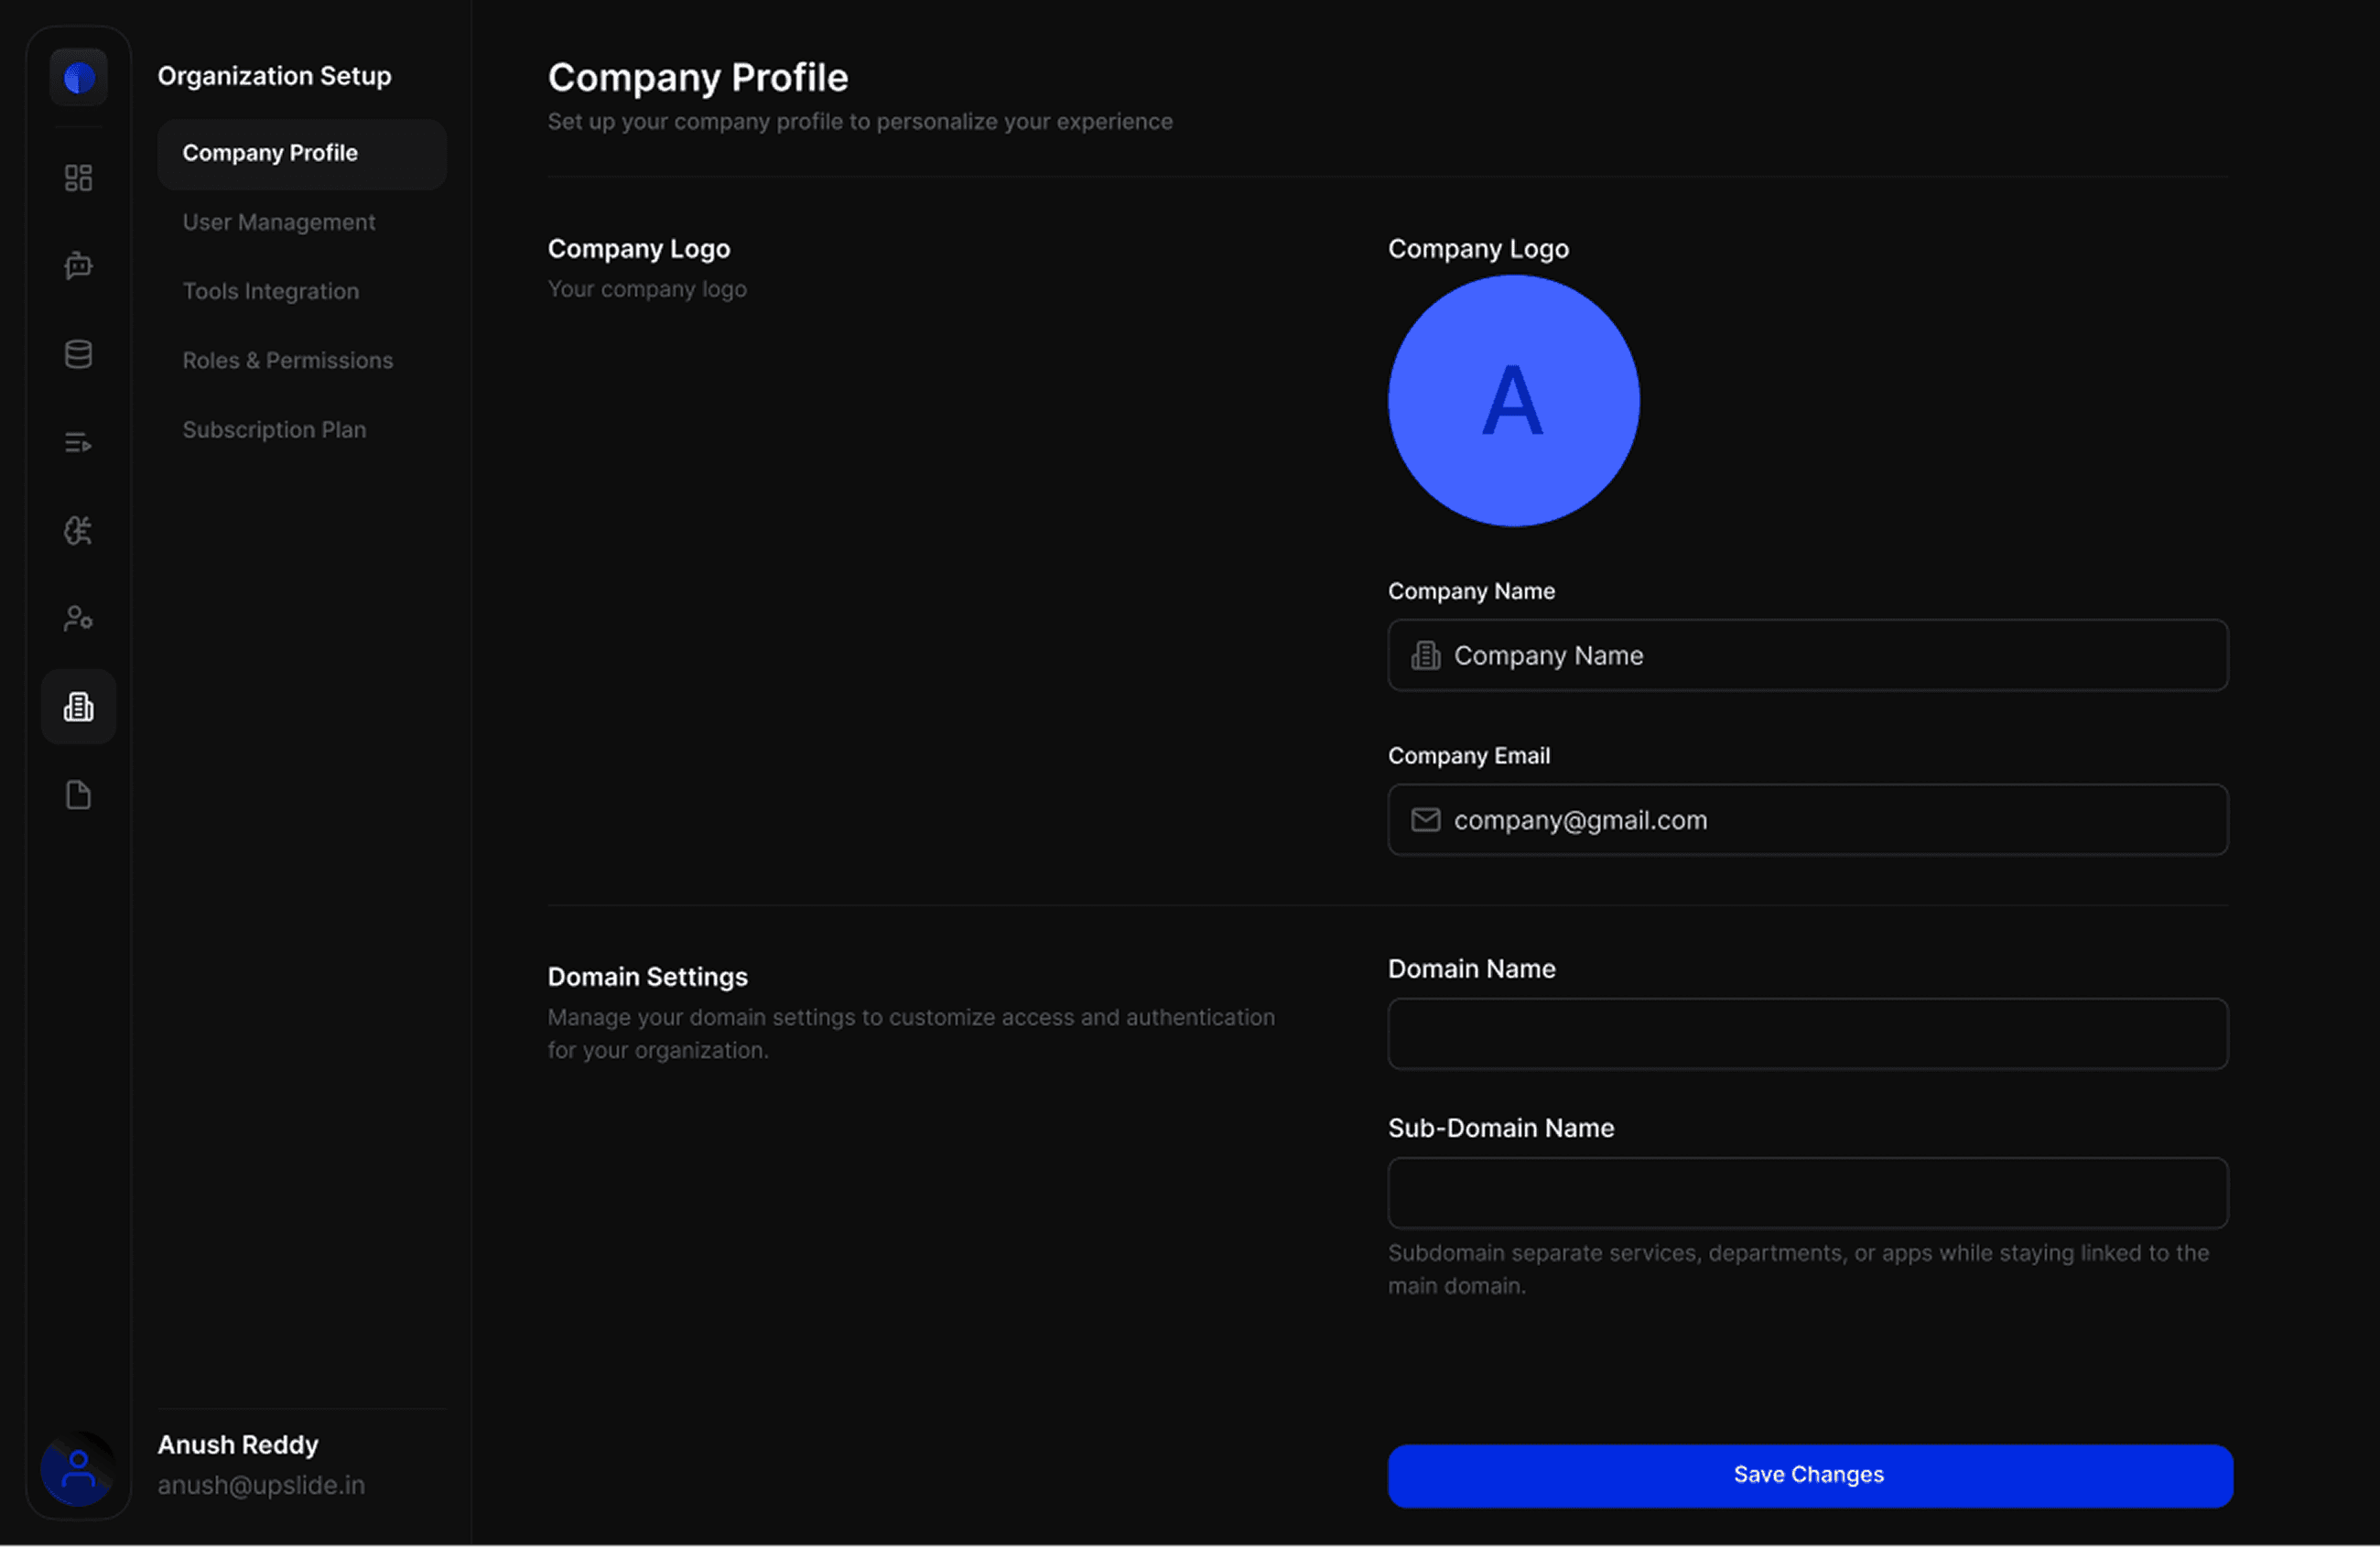Click the playlist queue icon
The width and height of the screenshot is (2380, 1547).
pos(78,442)
